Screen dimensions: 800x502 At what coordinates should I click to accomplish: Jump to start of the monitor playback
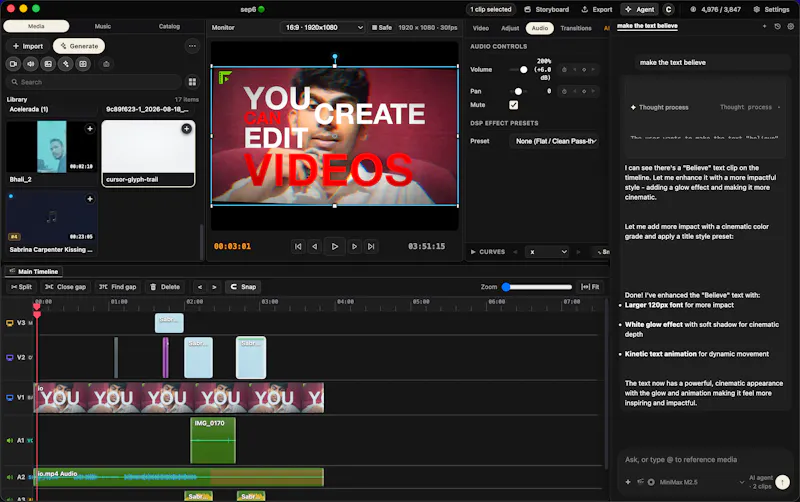[298, 246]
